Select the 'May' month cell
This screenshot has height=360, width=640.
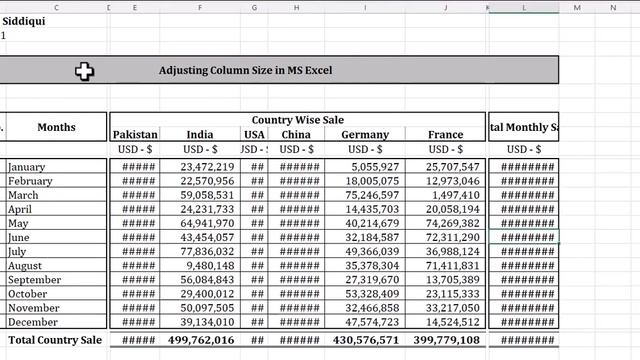56,223
